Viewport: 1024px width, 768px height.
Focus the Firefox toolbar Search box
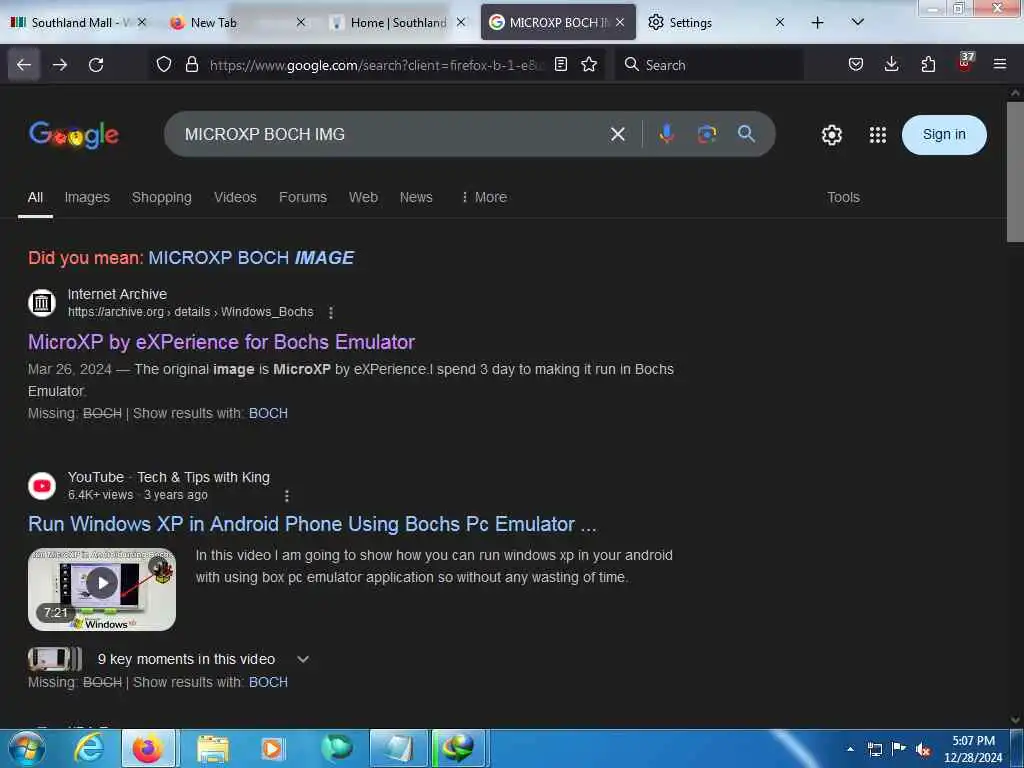[709, 65]
